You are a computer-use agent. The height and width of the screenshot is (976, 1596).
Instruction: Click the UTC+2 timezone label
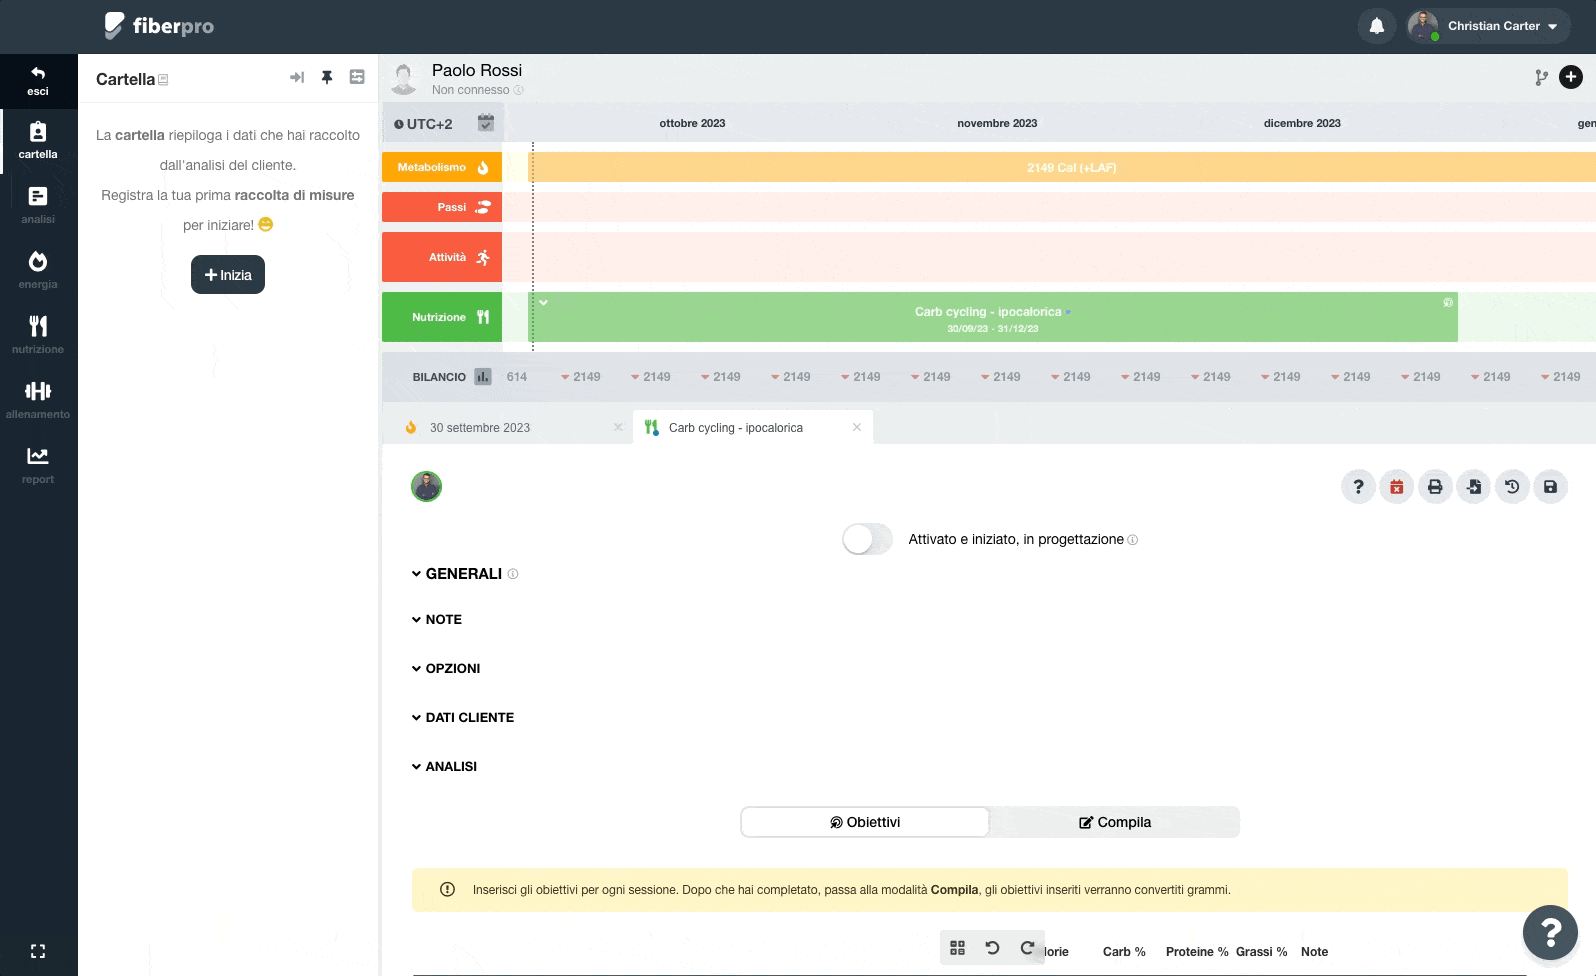pyautogui.click(x=424, y=124)
